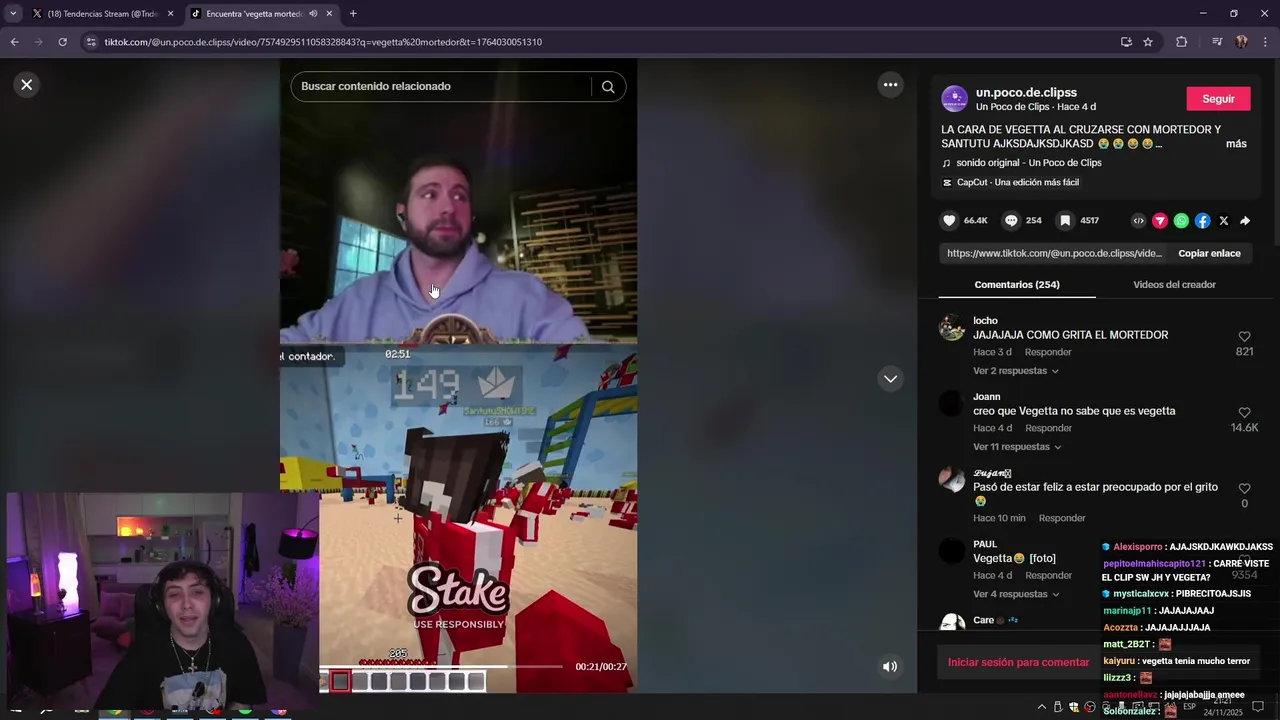Reply to Joann's comment
Viewport: 1280px width, 720px height.
click(x=1048, y=428)
